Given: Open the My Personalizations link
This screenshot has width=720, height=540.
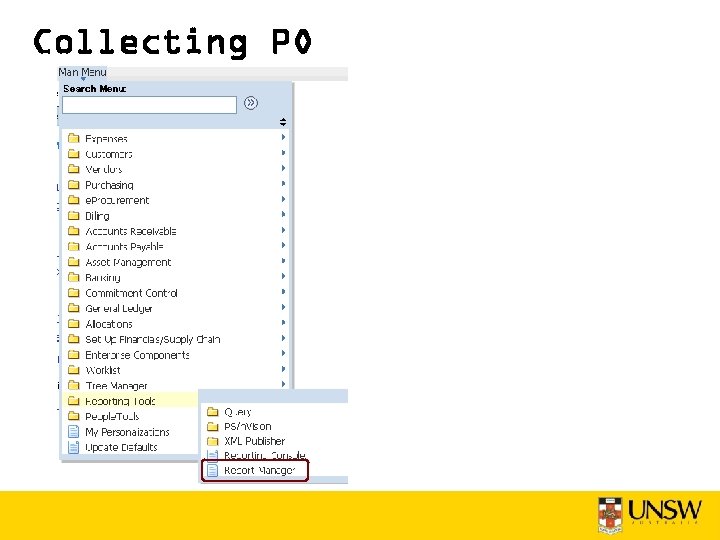Looking at the screenshot, I should point(127,432).
